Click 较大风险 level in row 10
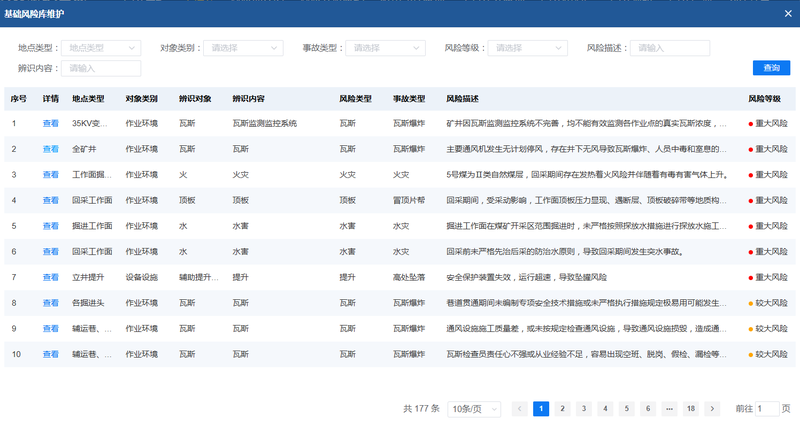The height and width of the screenshot is (426, 800). click(x=768, y=354)
